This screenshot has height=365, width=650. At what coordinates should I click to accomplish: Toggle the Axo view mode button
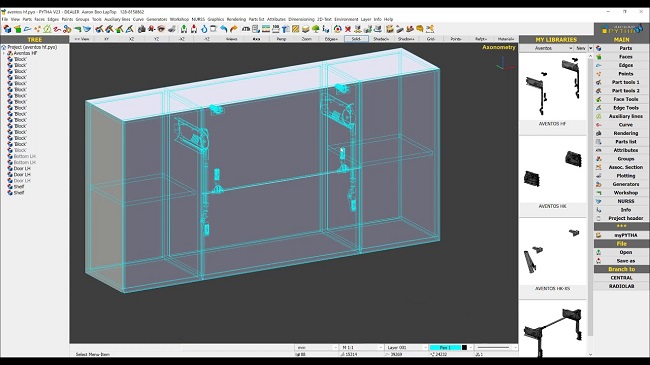tap(256, 39)
